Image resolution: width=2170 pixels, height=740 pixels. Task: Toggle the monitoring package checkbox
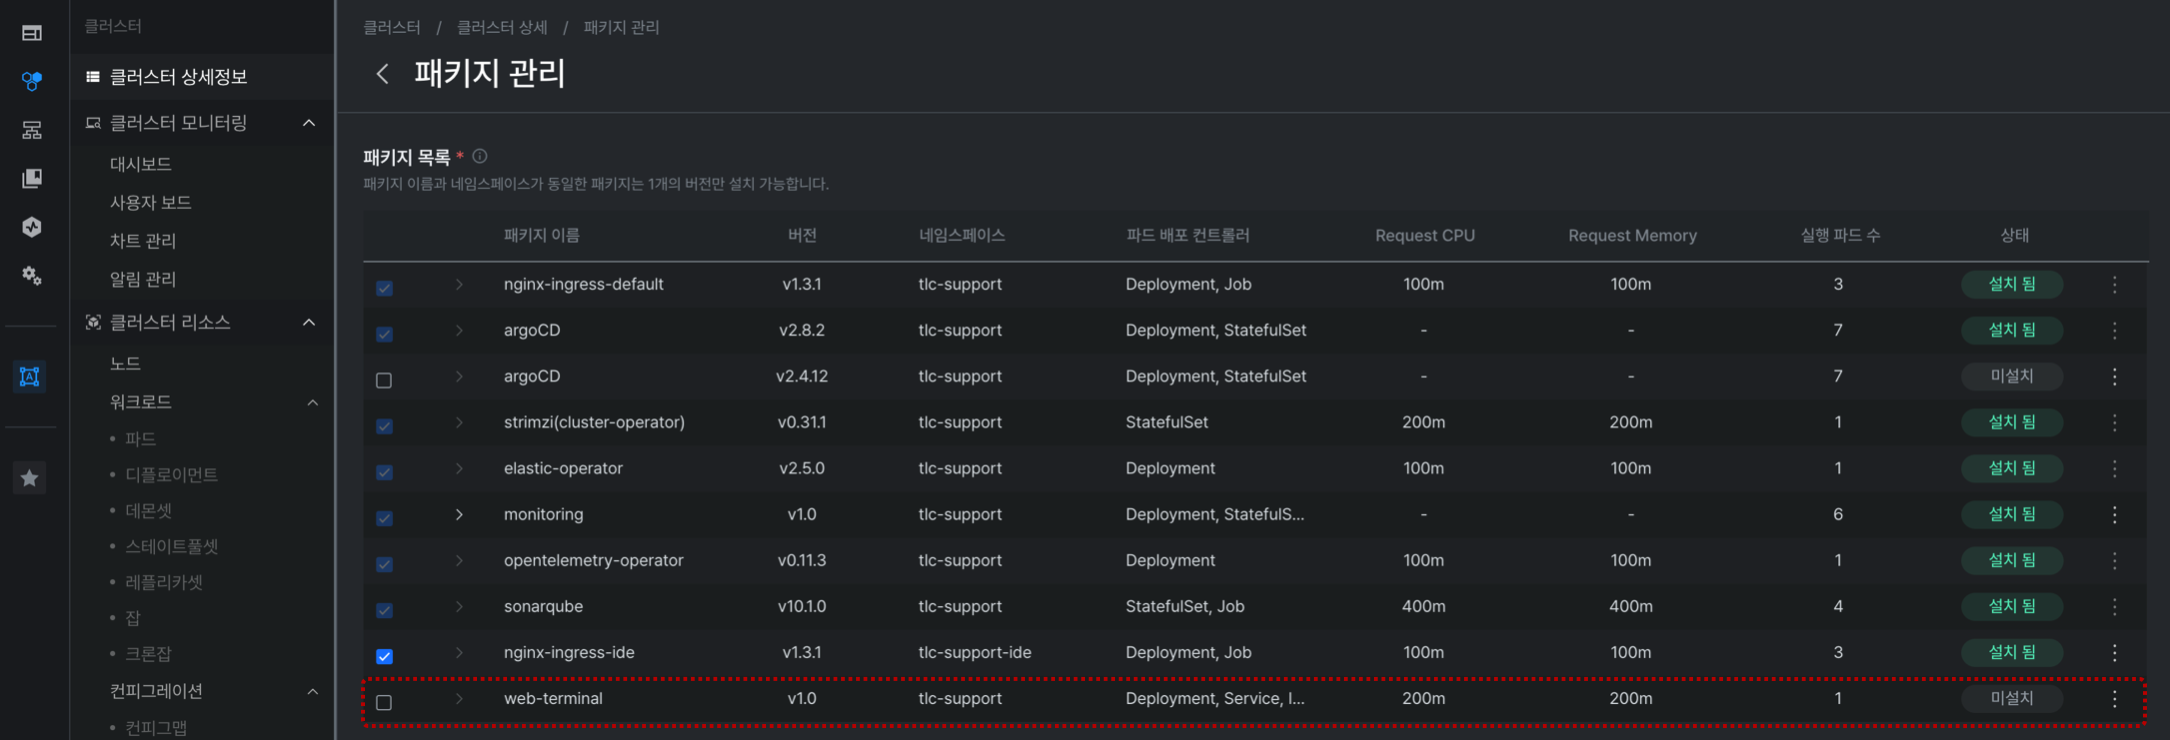(384, 518)
